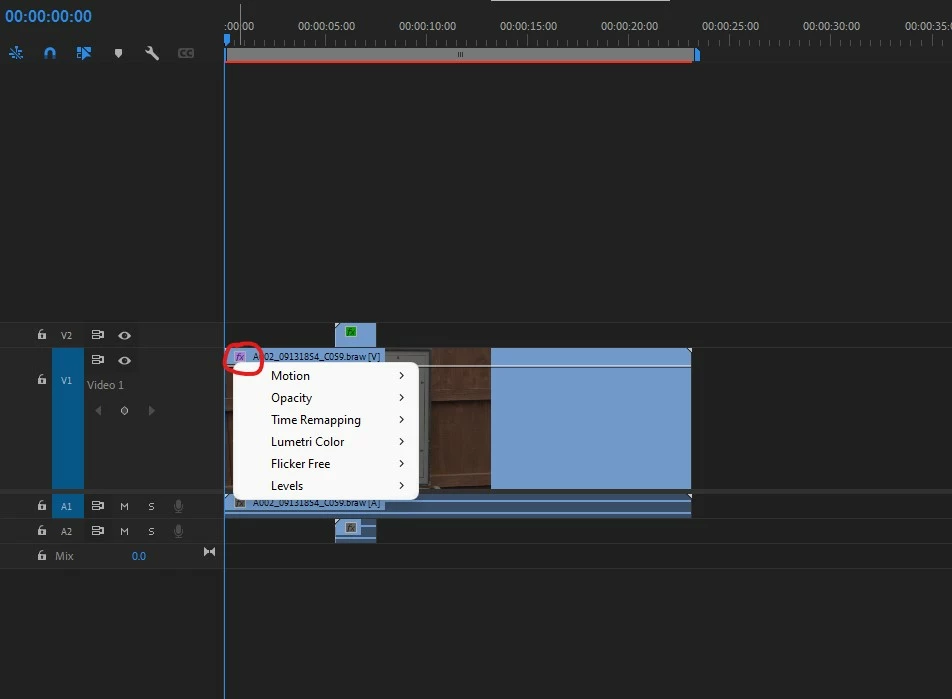Click the blue playhead on ruler
The image size is (952, 699).
click(x=226, y=39)
